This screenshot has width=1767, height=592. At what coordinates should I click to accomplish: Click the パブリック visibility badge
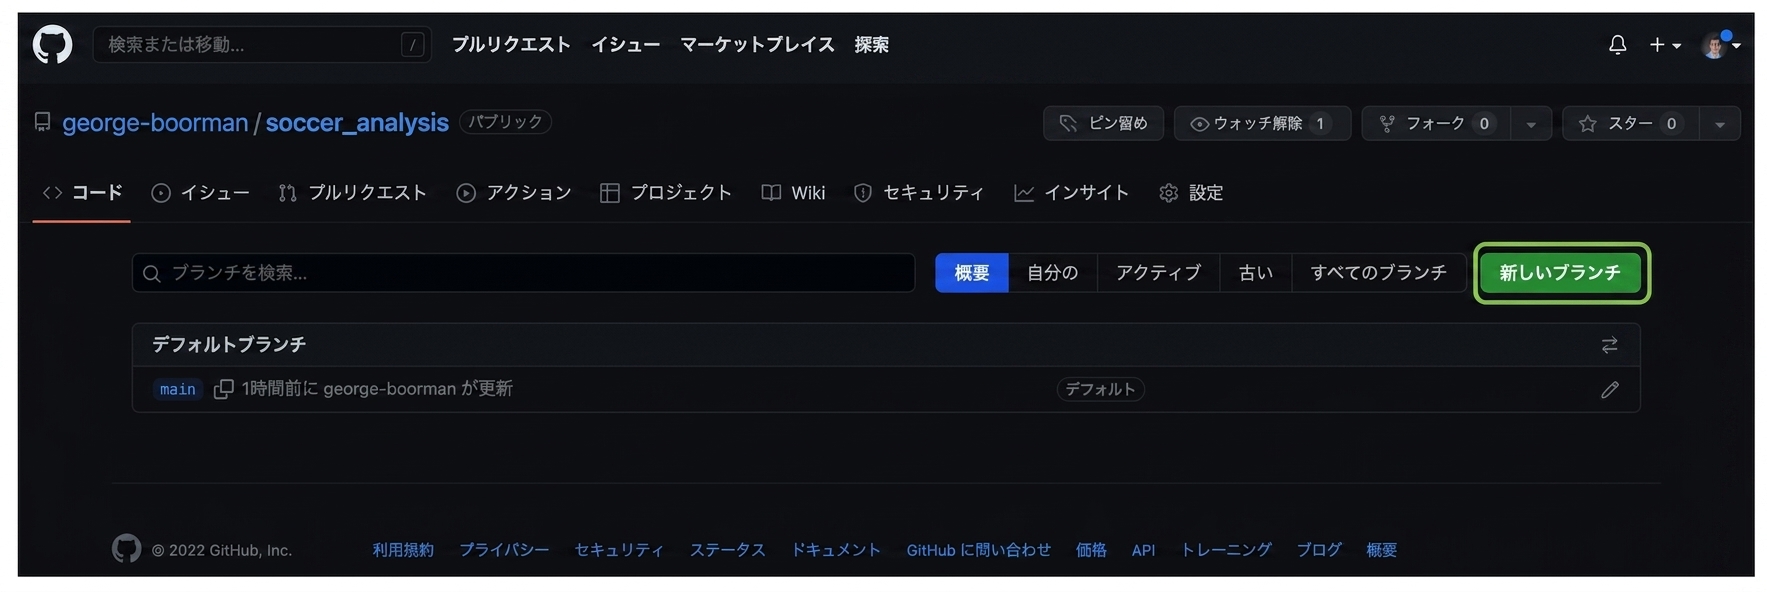click(506, 122)
